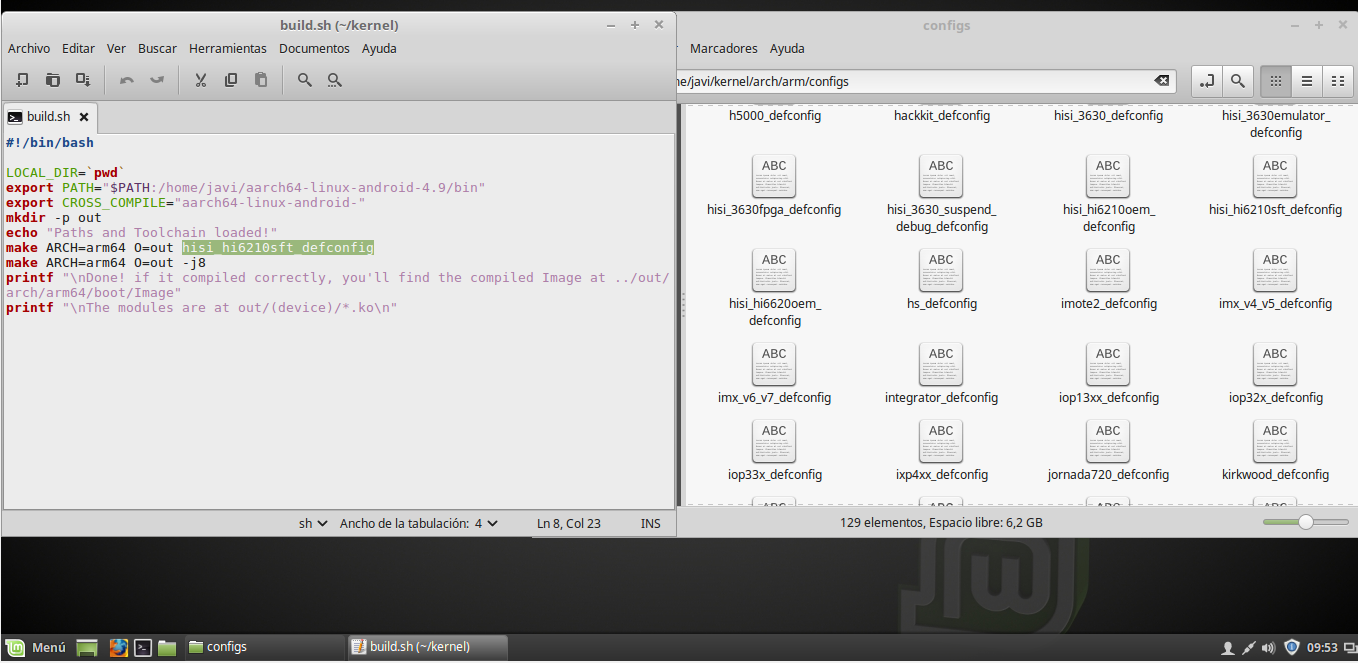
Task: Save the build.sh document
Action: [83, 80]
